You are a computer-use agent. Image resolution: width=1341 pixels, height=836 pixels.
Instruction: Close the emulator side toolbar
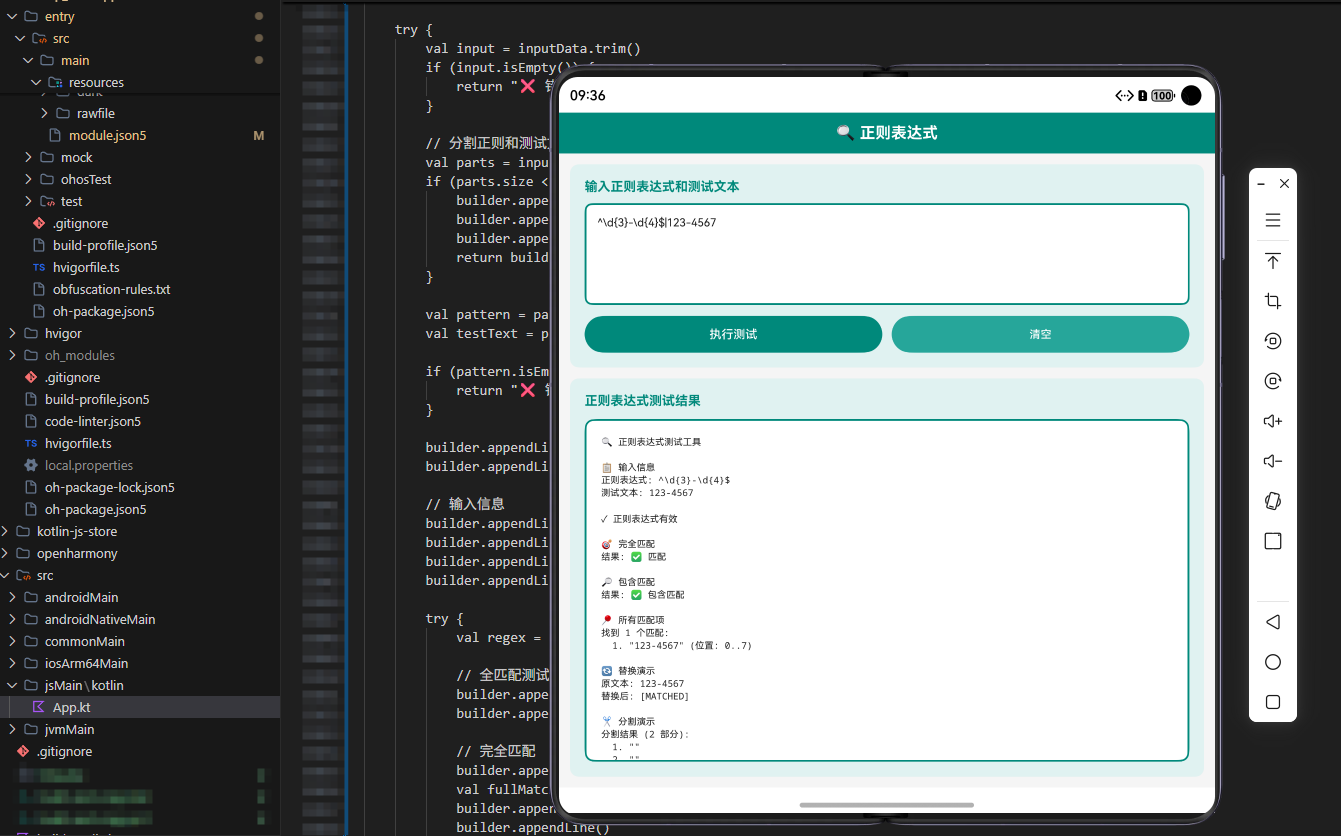1285,184
